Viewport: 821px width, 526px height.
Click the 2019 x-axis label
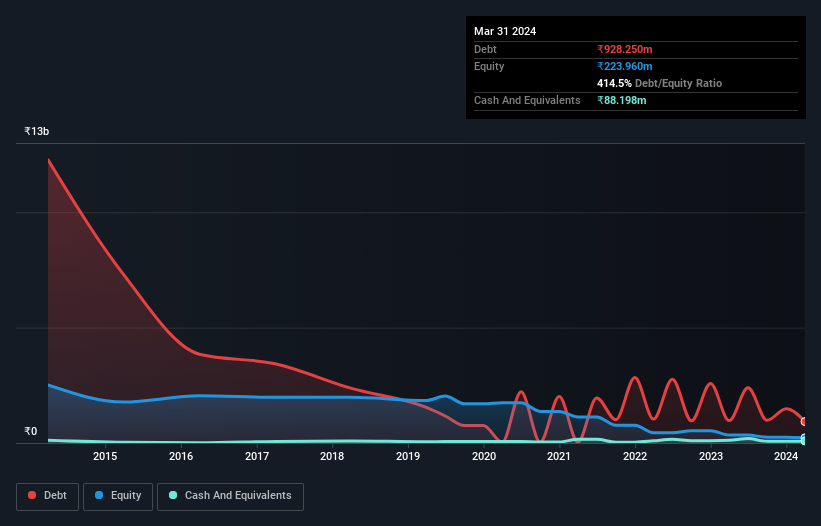pos(408,456)
